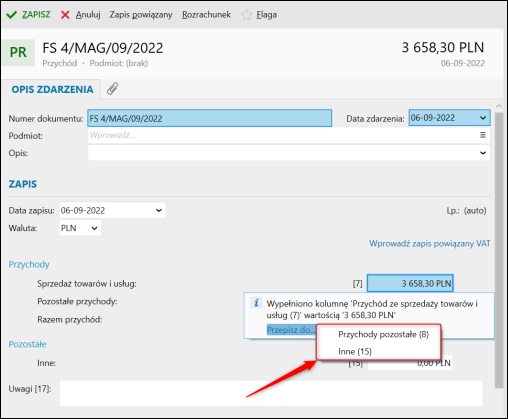Click the Flaga star icon
The image size is (508, 419).
pyautogui.click(x=246, y=15)
